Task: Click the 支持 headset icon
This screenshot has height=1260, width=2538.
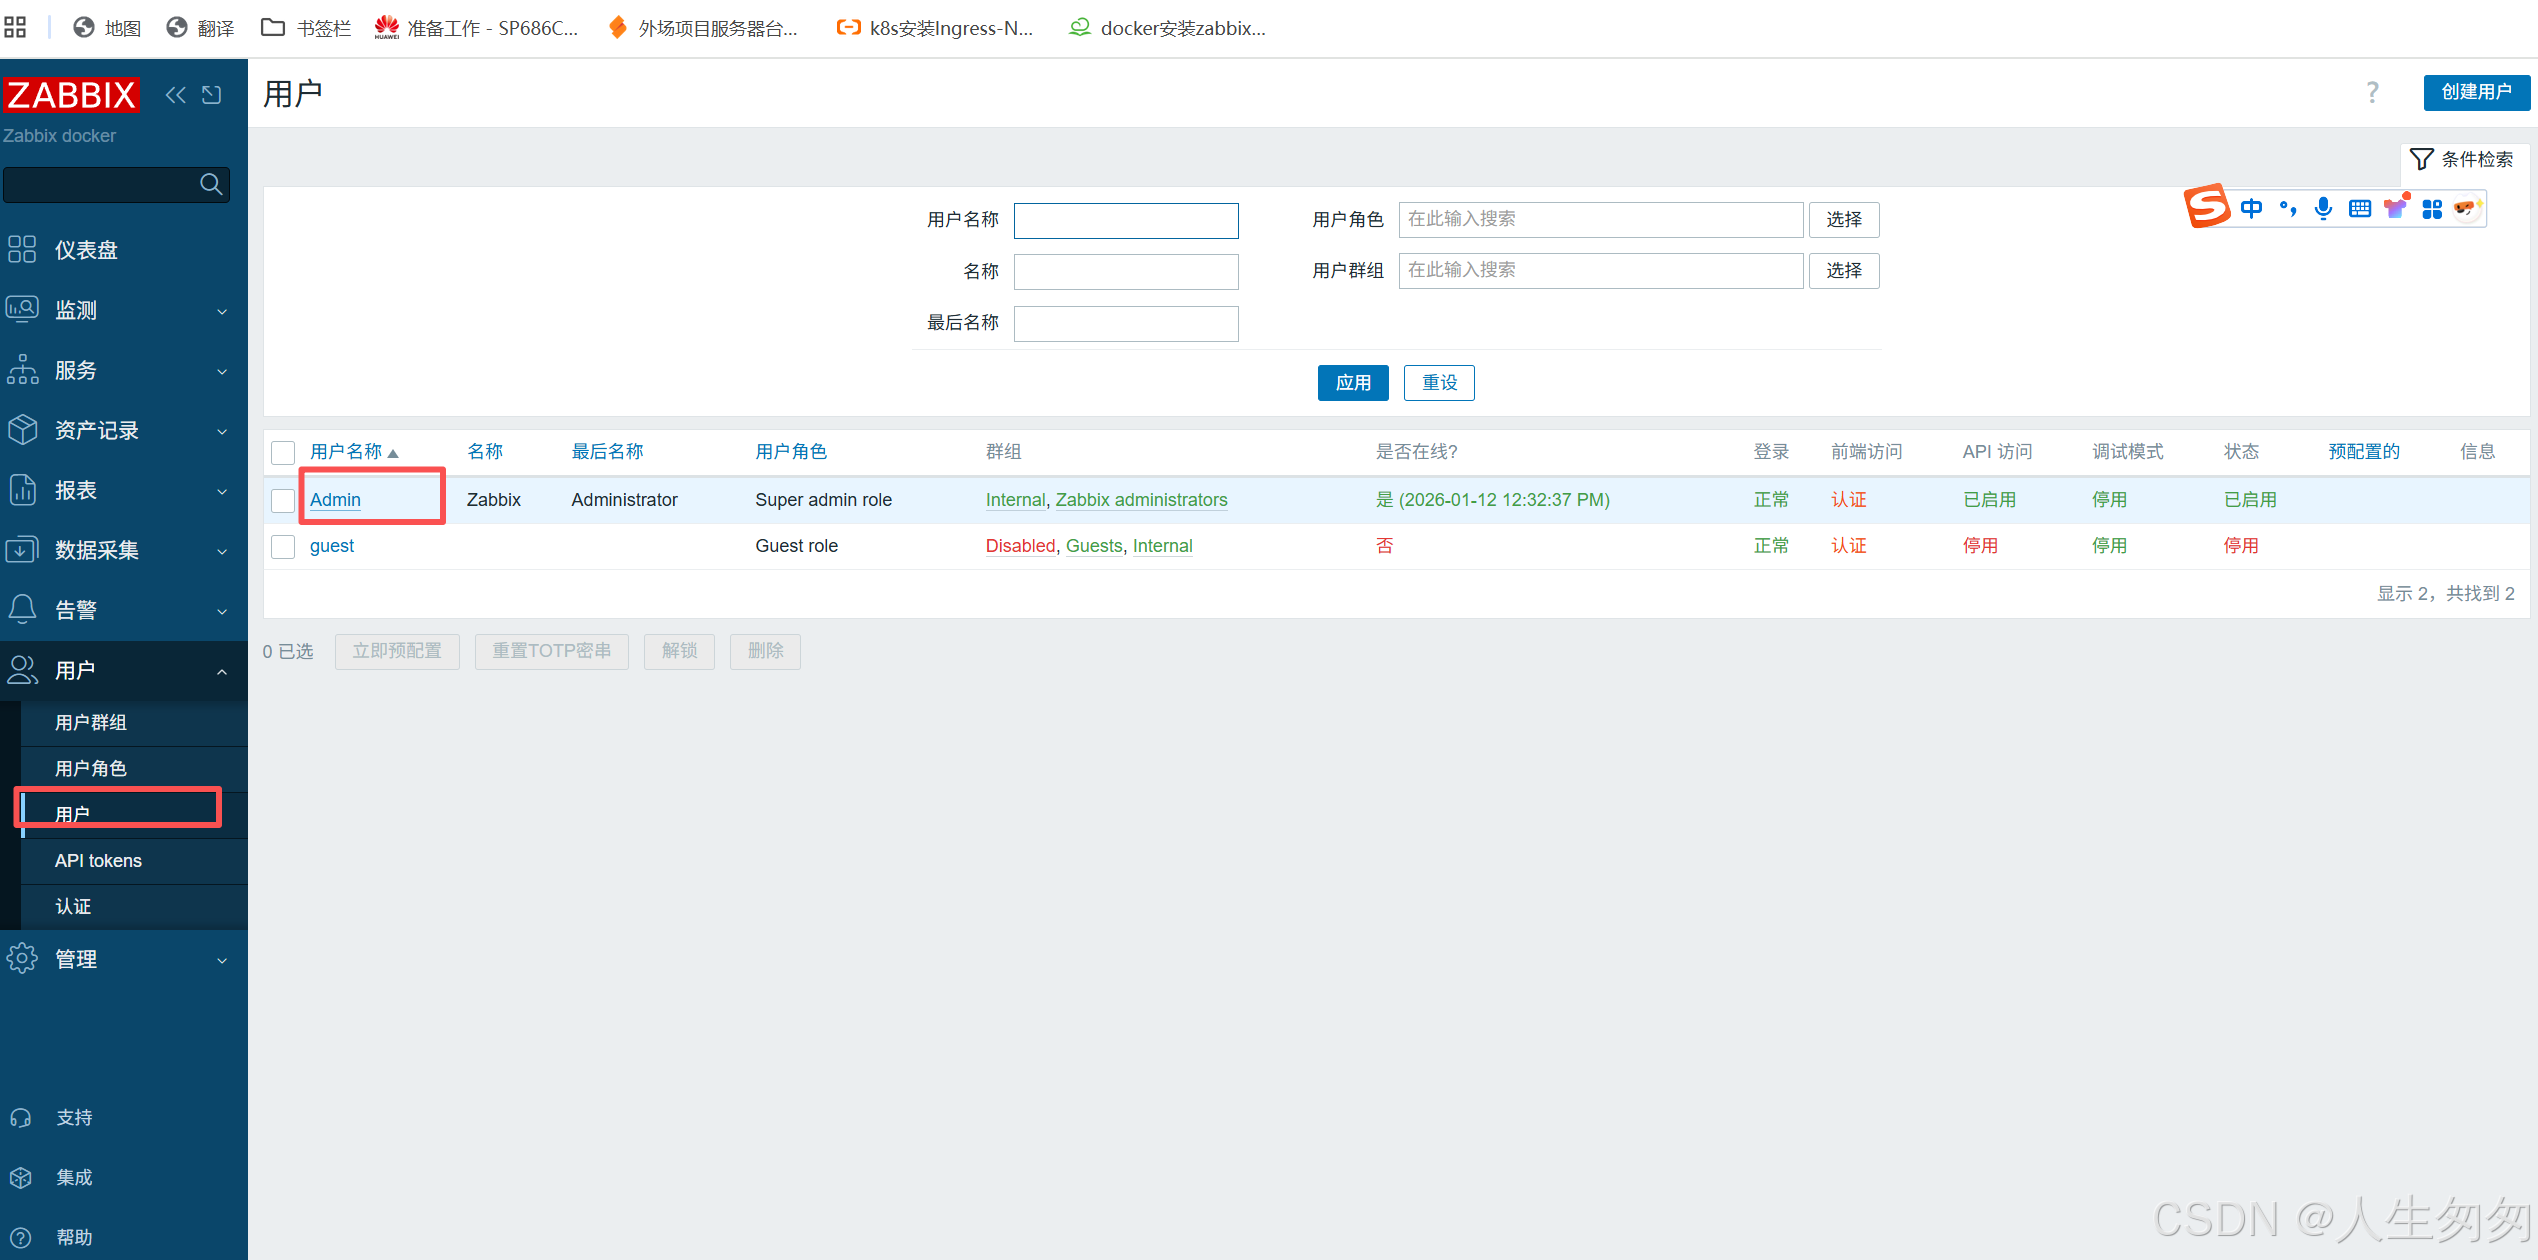Action: pyautogui.click(x=21, y=1118)
